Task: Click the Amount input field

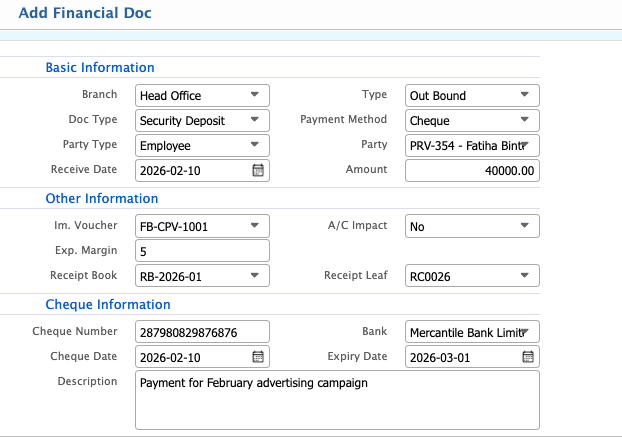Action: 472,171
